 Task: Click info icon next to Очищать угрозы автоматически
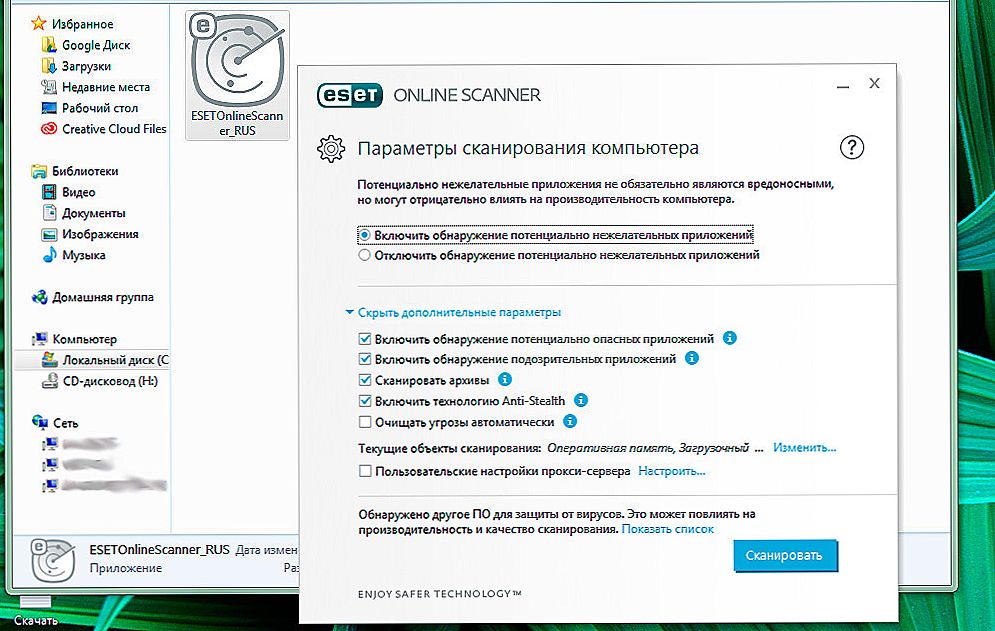(x=570, y=422)
